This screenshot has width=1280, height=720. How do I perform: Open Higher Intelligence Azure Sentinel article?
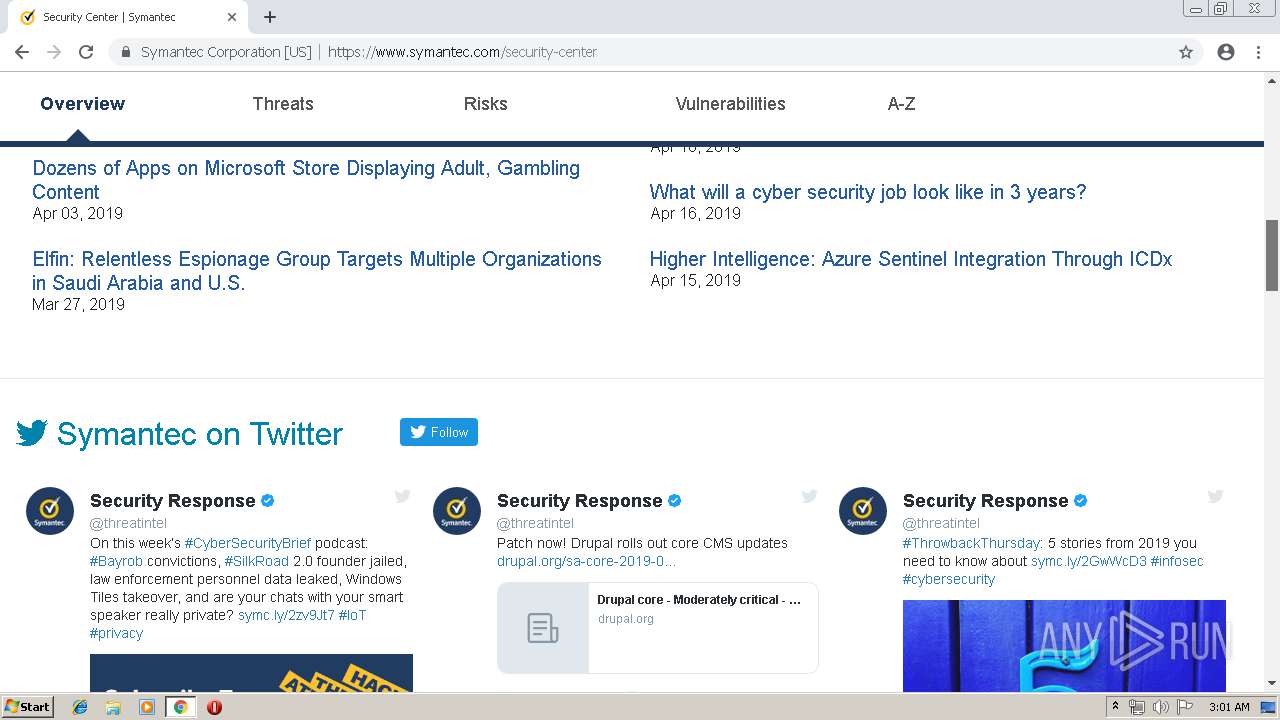(x=911, y=259)
